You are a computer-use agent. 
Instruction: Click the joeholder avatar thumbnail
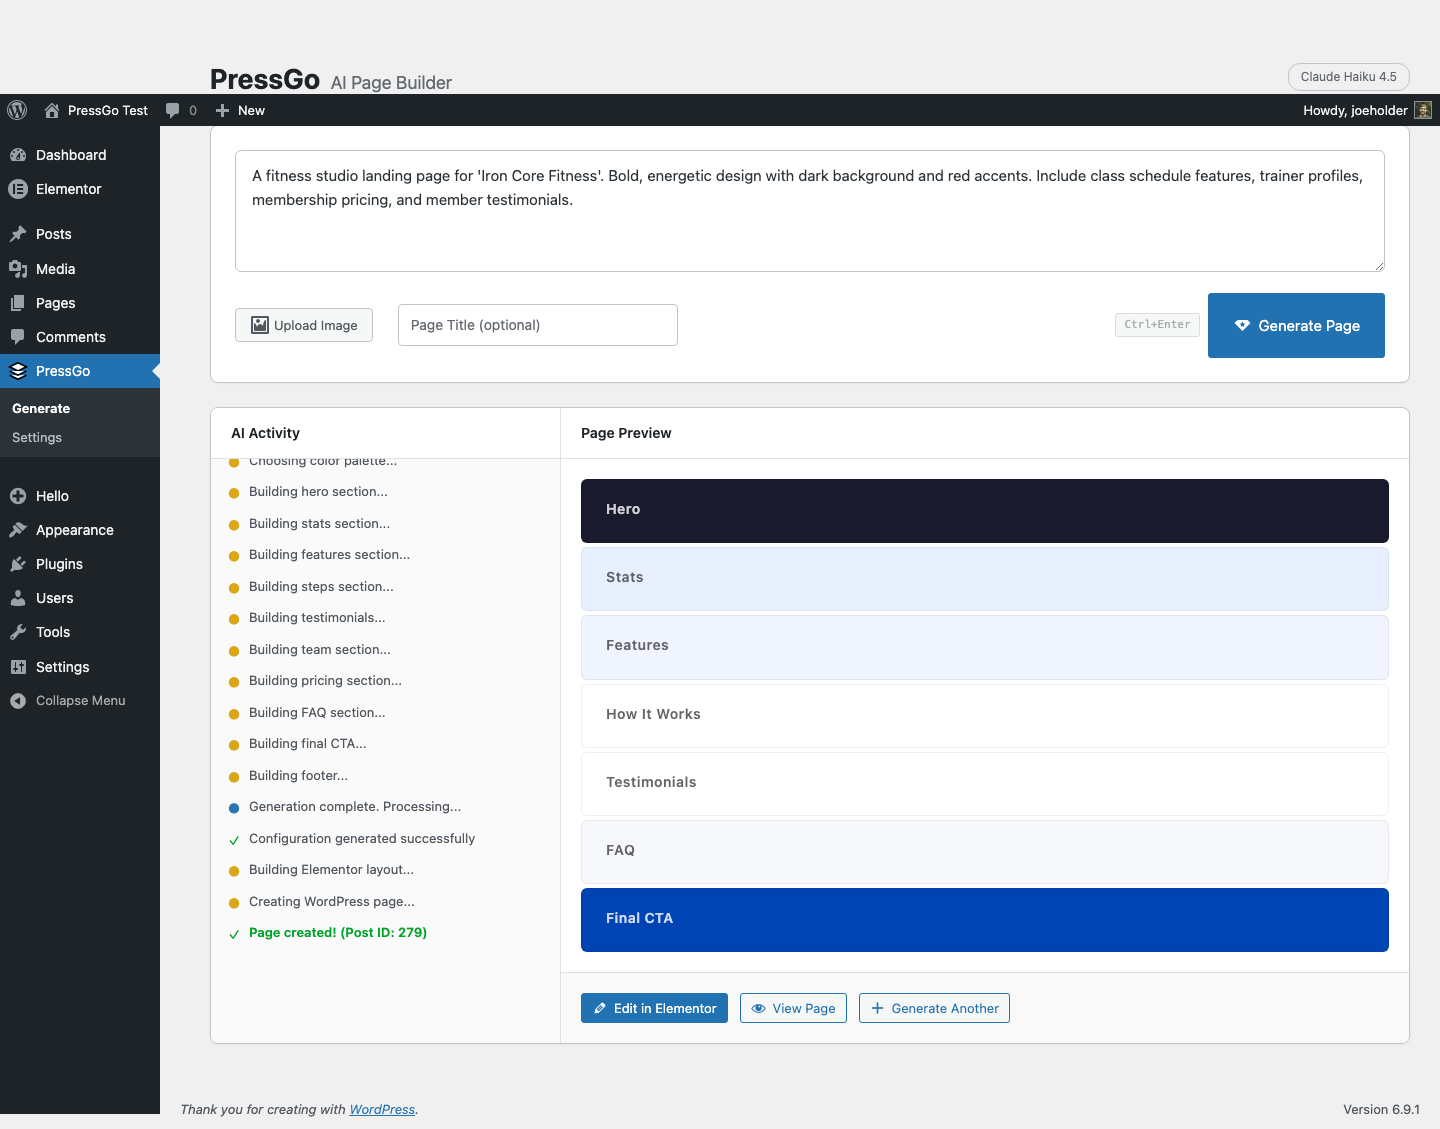[x=1423, y=110]
